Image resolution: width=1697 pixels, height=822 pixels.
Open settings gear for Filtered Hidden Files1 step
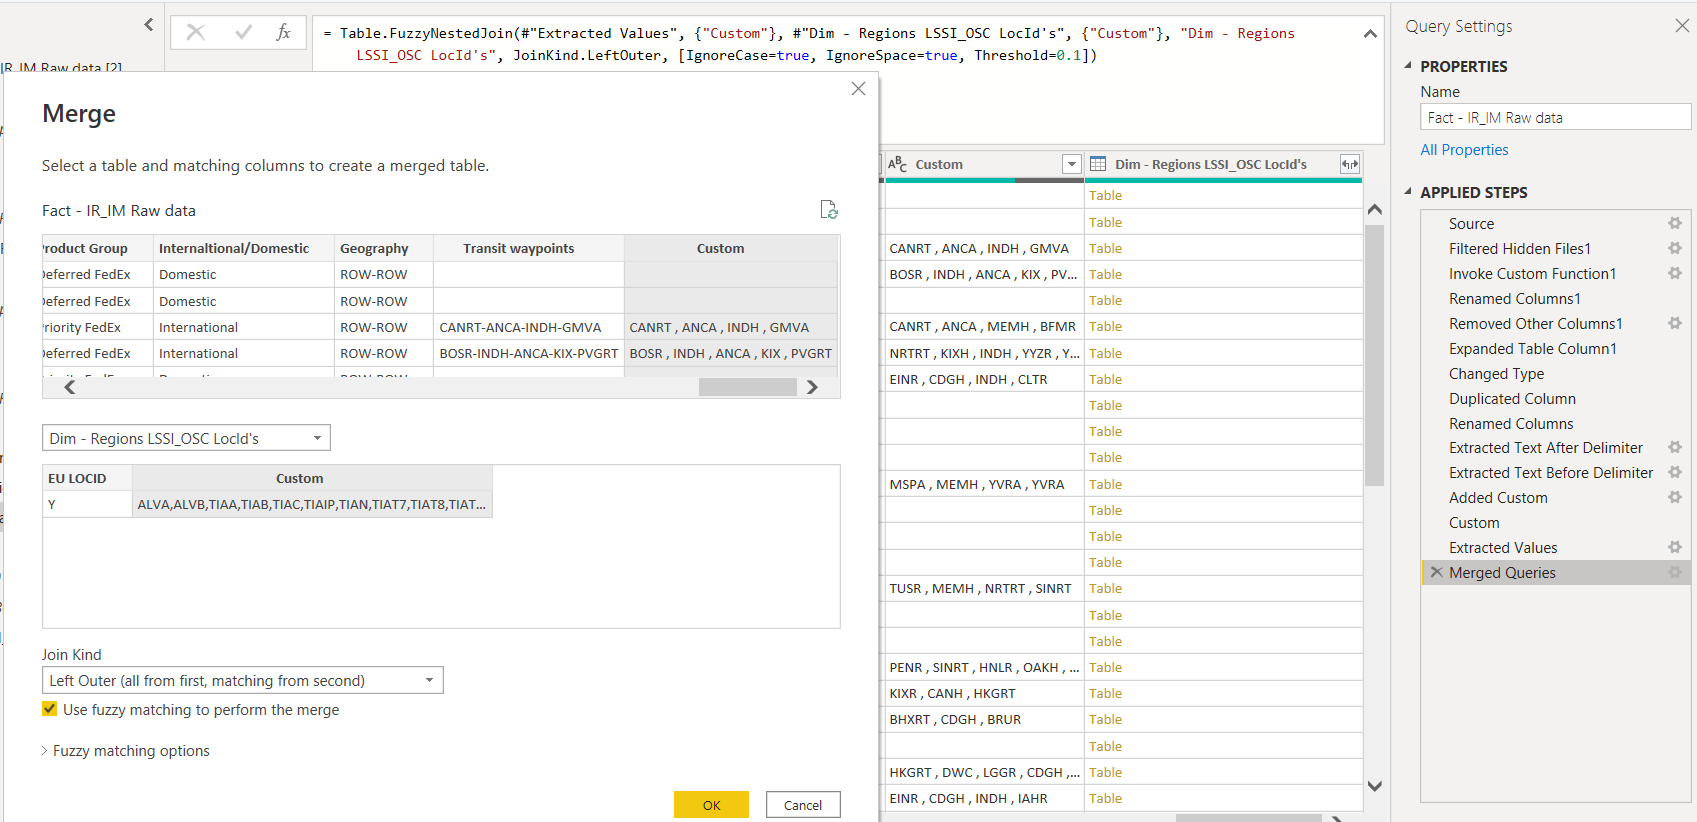(x=1675, y=248)
